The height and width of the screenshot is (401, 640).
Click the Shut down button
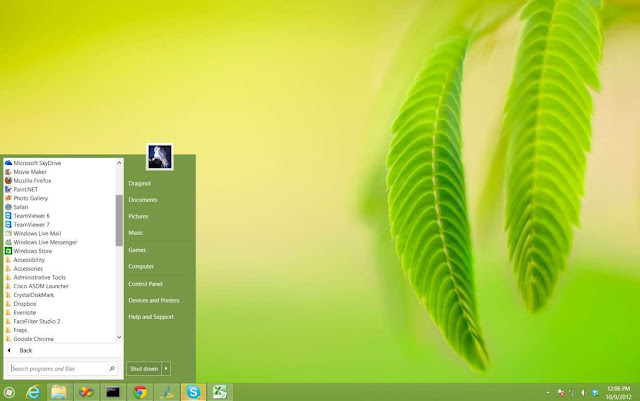144,368
